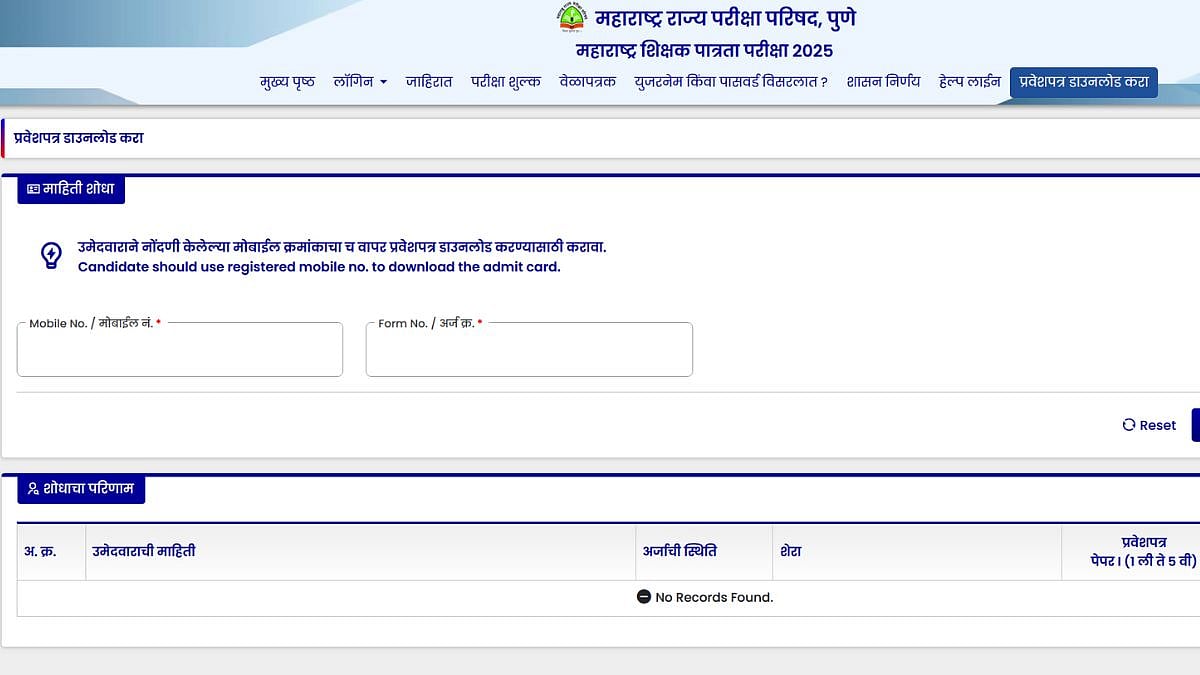The height and width of the screenshot is (675, 1200).
Task: Open the वेळापत्रक schedule link
Action: (587, 81)
